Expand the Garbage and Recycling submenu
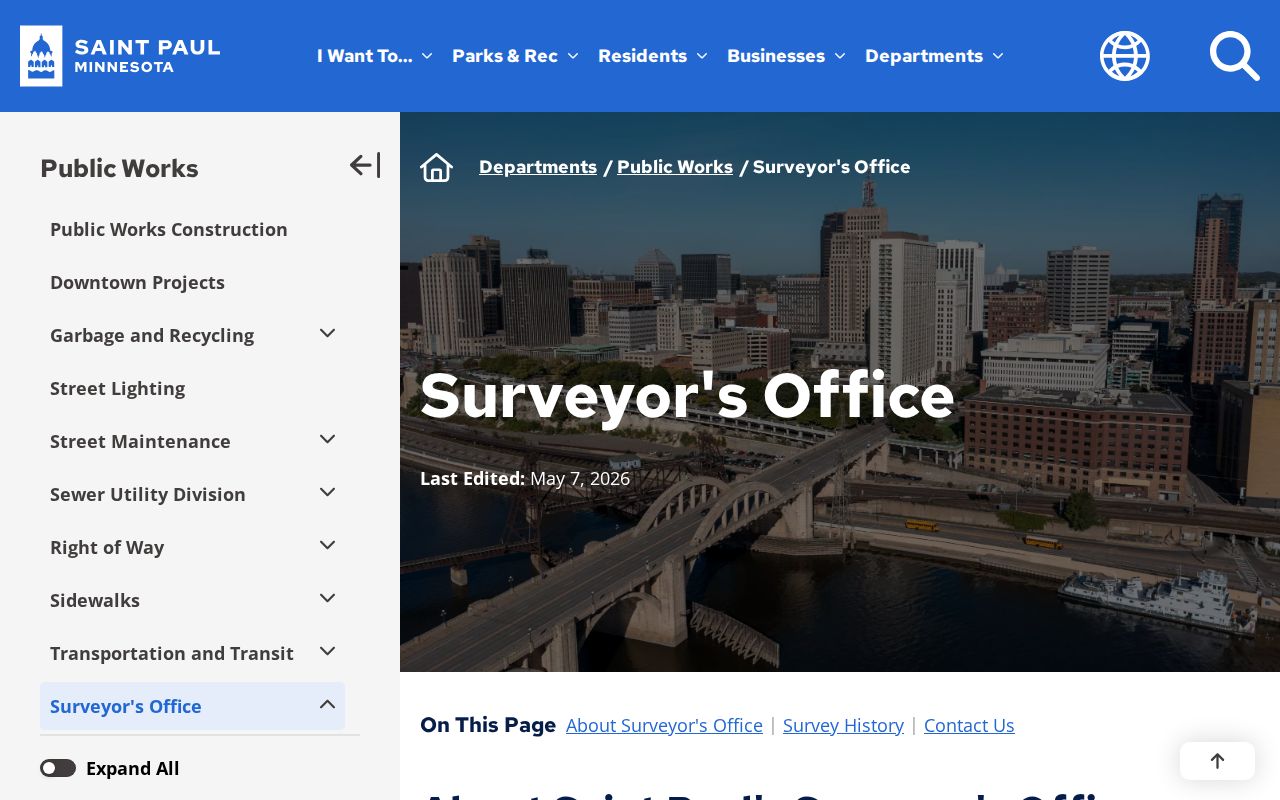 coord(327,333)
